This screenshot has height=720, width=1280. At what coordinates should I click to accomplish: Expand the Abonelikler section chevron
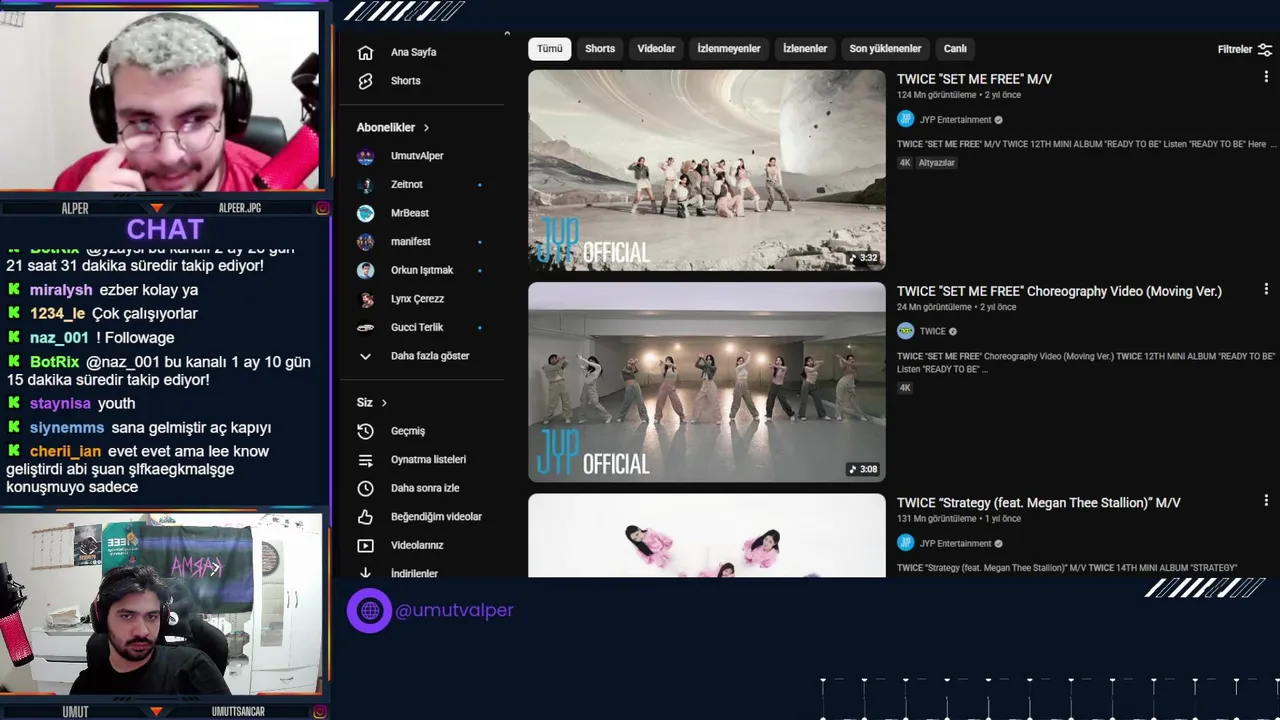(x=426, y=128)
